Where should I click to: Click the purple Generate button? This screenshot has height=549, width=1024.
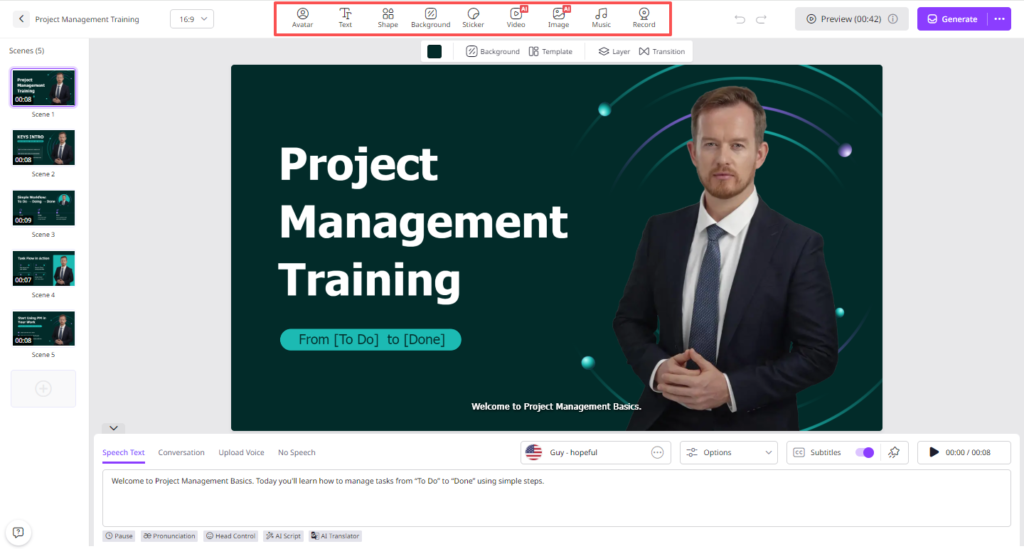coord(952,19)
